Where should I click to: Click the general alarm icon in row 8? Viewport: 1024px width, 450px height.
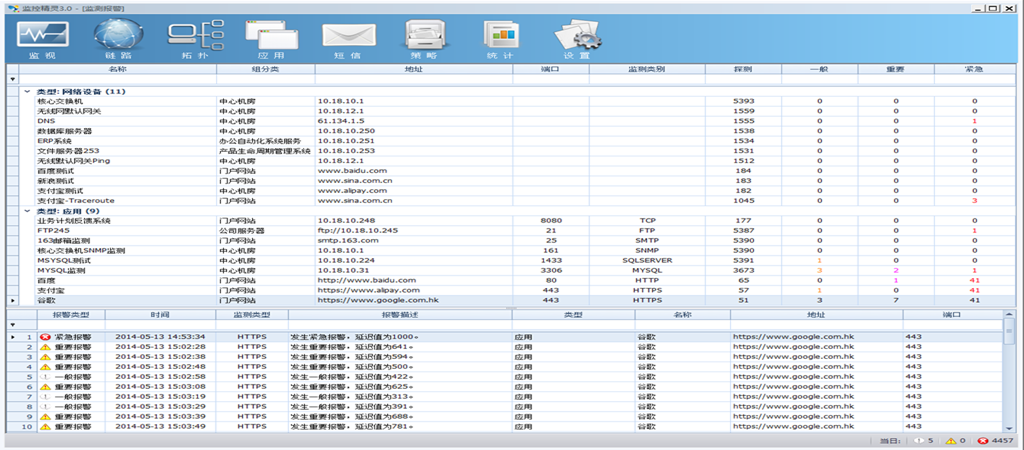tap(45, 406)
